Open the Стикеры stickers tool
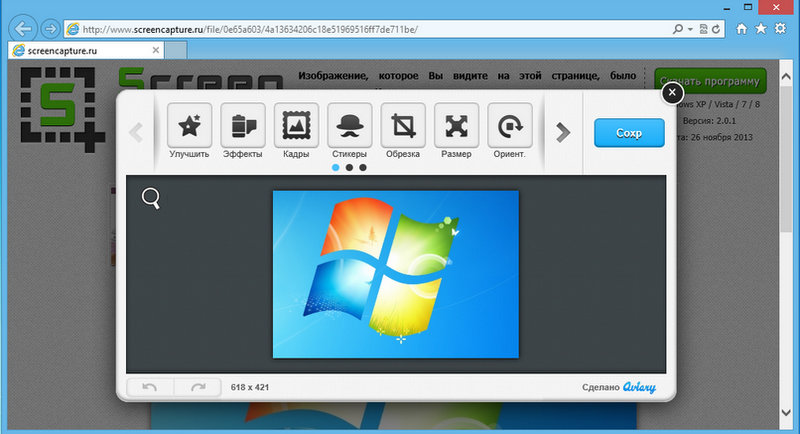The image size is (800, 434). 349,126
